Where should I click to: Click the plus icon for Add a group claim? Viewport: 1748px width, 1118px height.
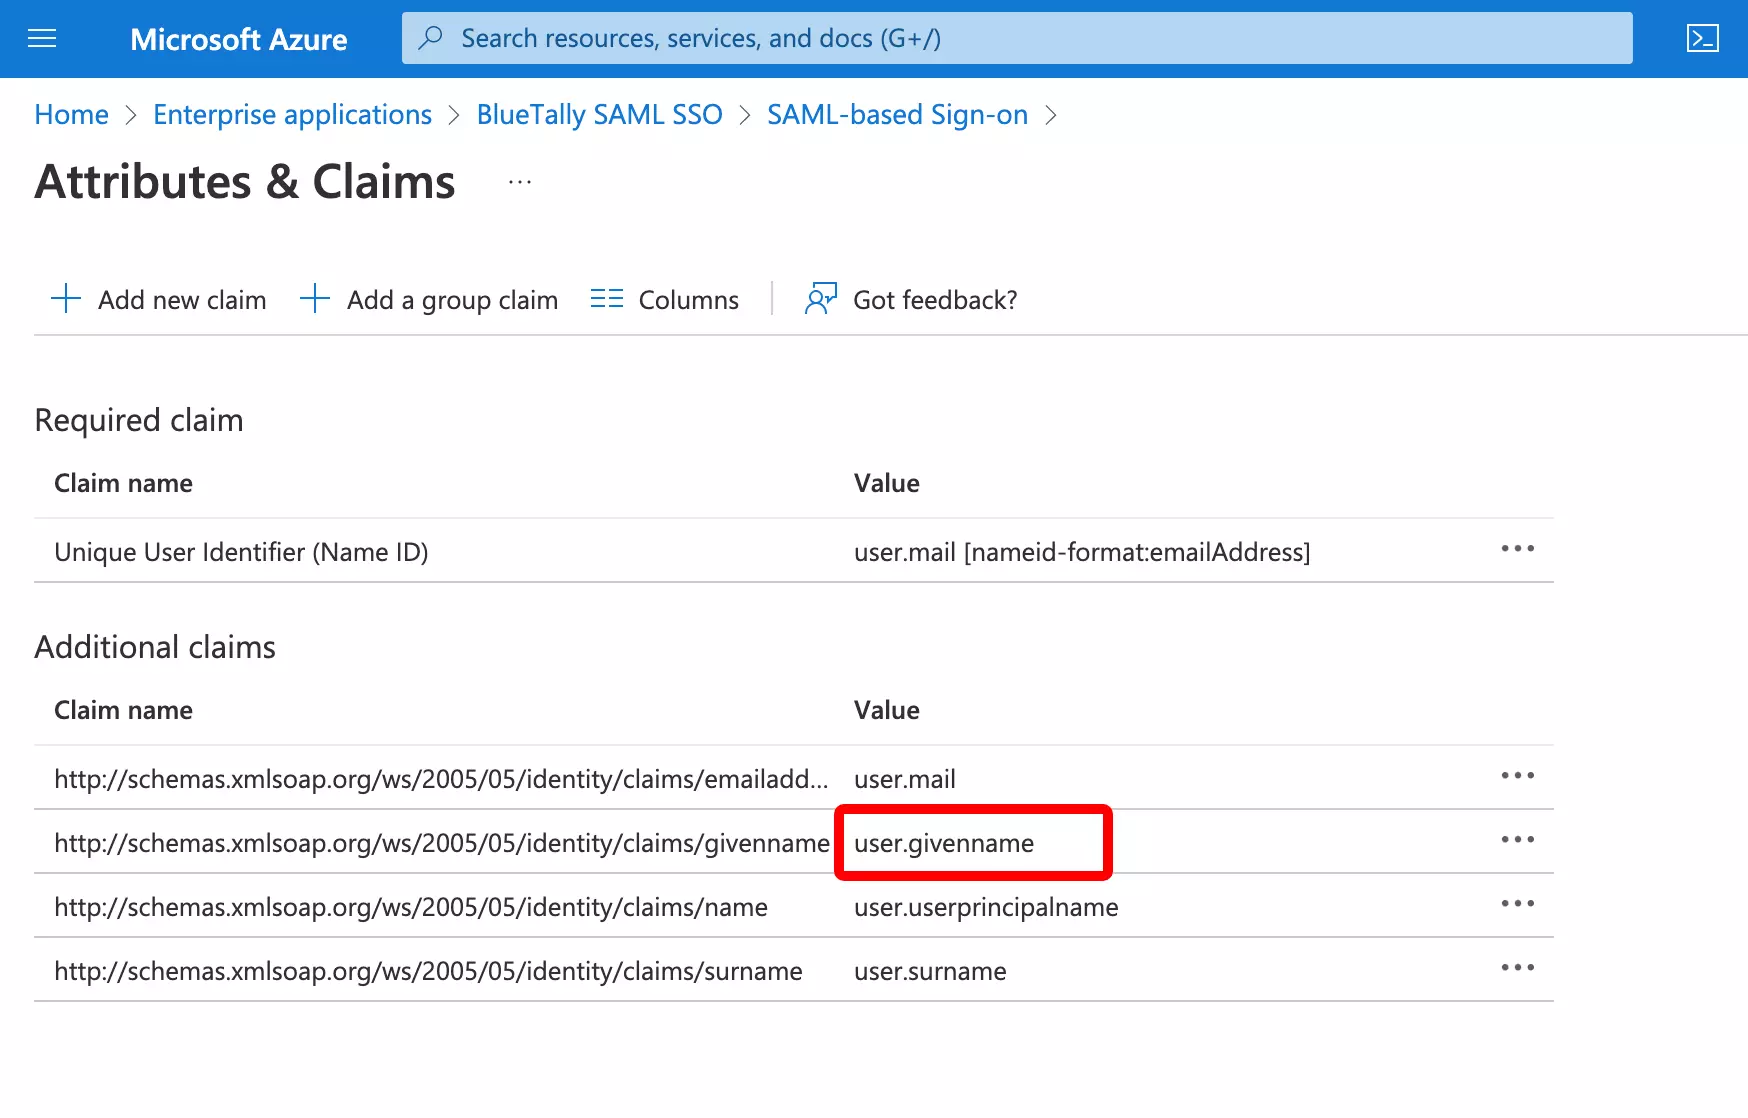pyautogui.click(x=315, y=299)
